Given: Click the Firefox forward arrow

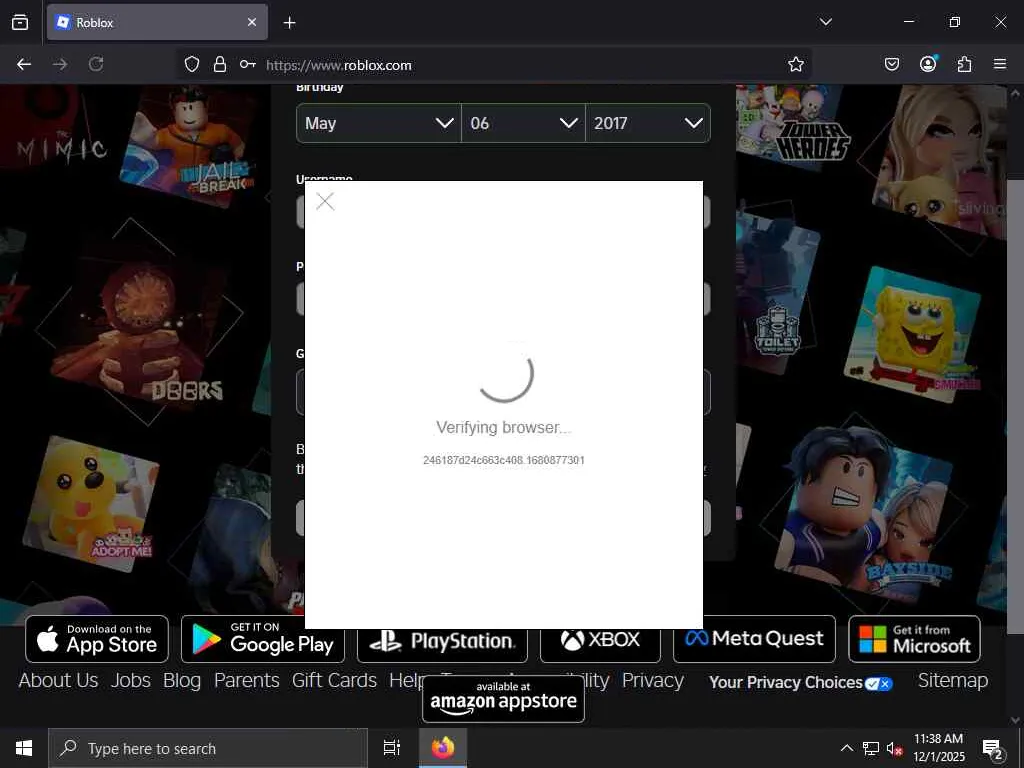Looking at the screenshot, I should click(x=60, y=64).
